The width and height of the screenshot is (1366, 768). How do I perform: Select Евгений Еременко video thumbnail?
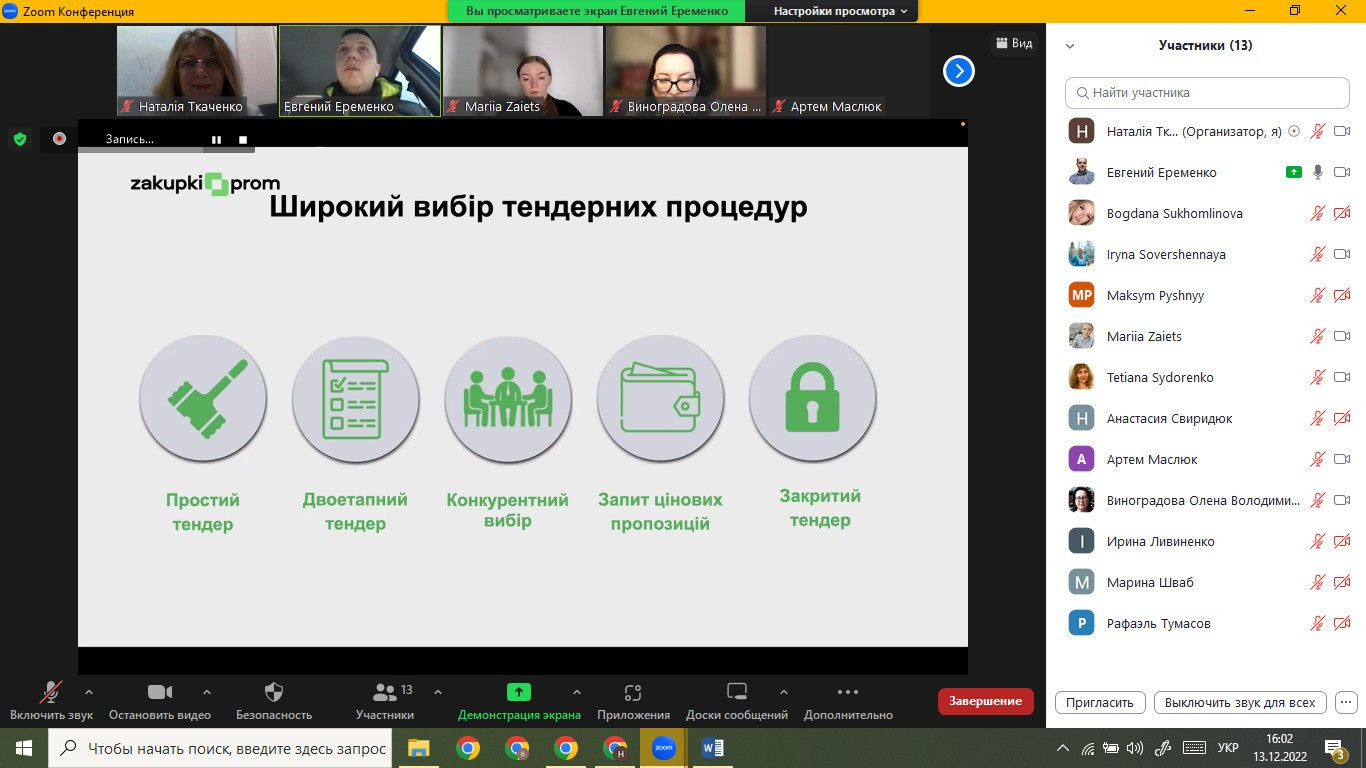coord(360,71)
